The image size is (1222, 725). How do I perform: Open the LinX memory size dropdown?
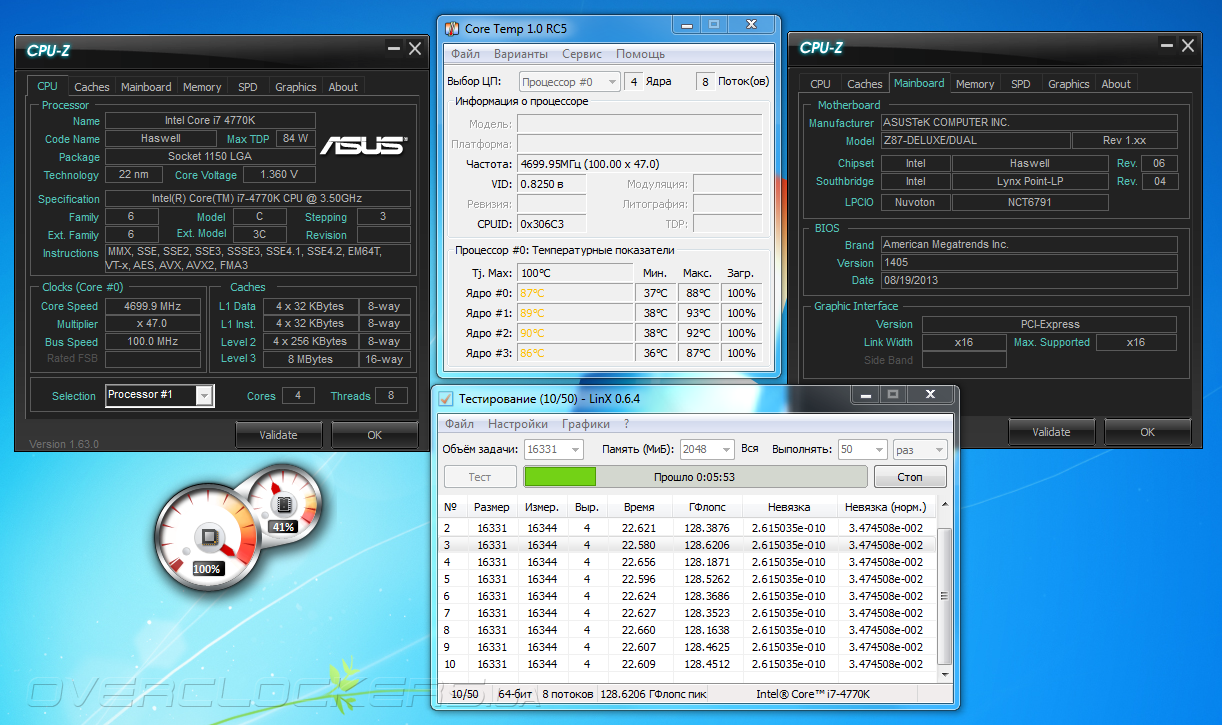[x=708, y=450]
